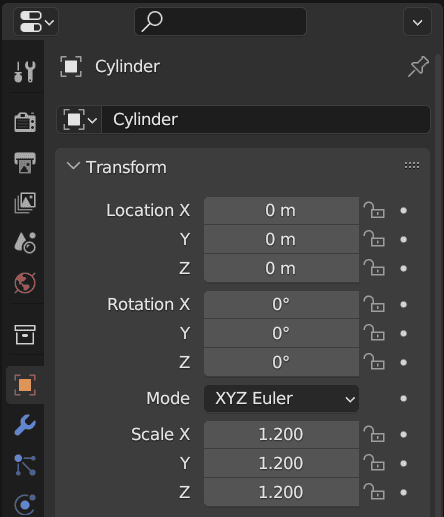444x517 pixels.
Task: Toggle lock on Scale Y
Action: point(374,463)
